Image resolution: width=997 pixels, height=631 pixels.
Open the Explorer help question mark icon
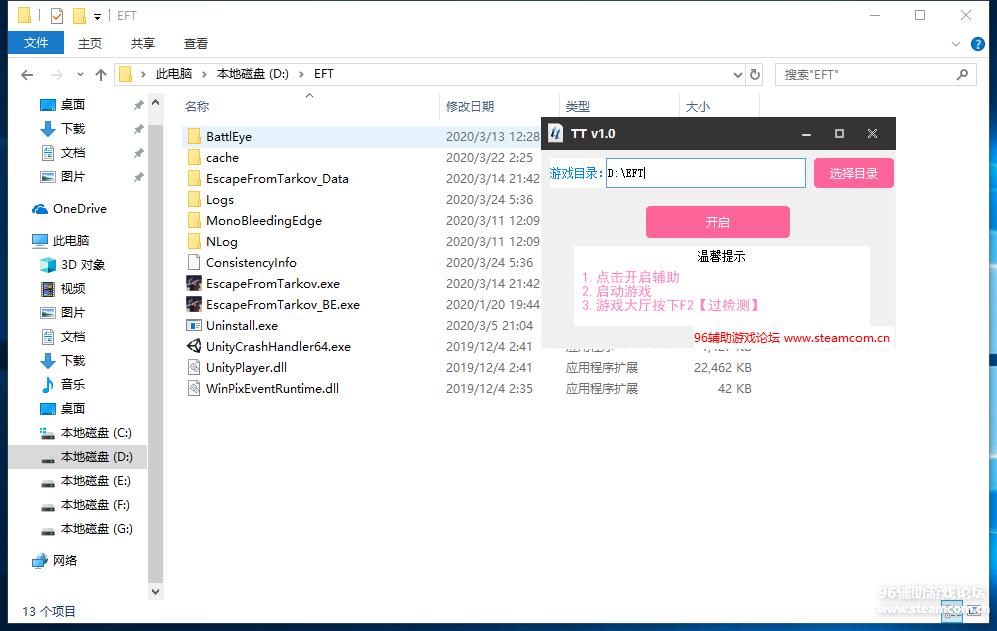pyautogui.click(x=979, y=43)
